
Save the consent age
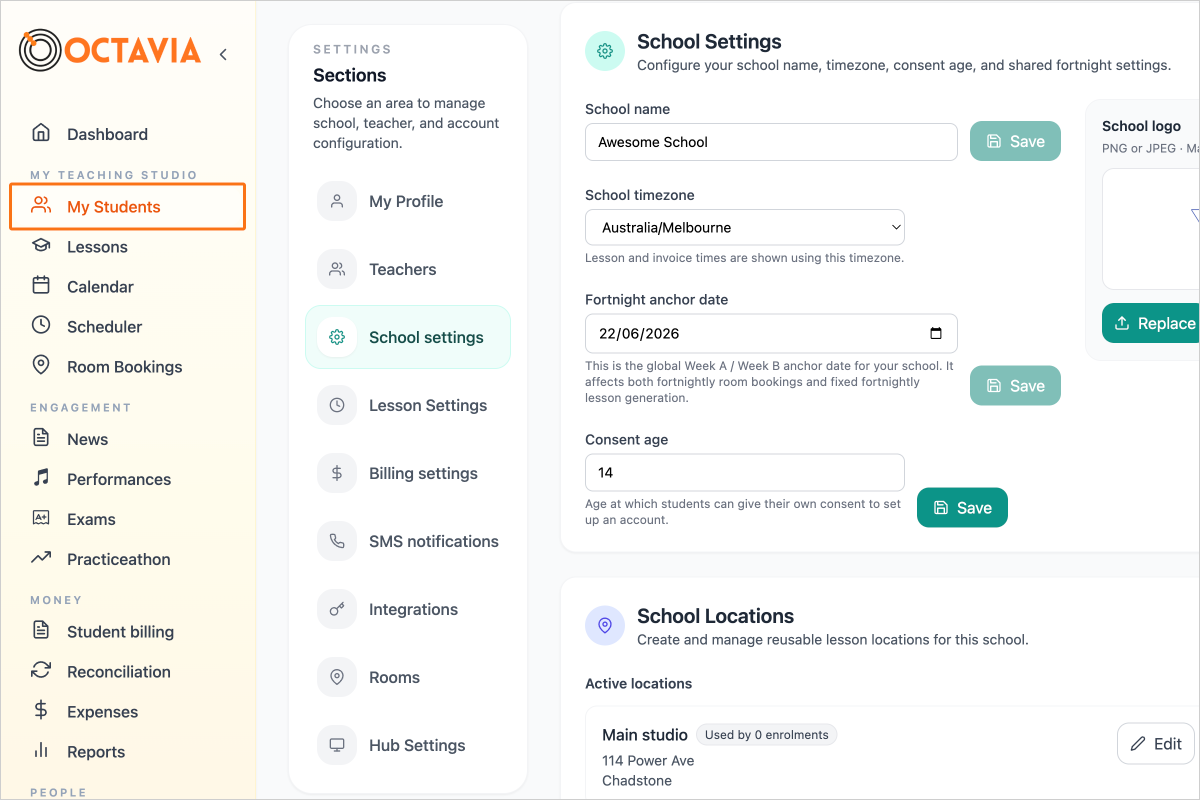(x=962, y=508)
